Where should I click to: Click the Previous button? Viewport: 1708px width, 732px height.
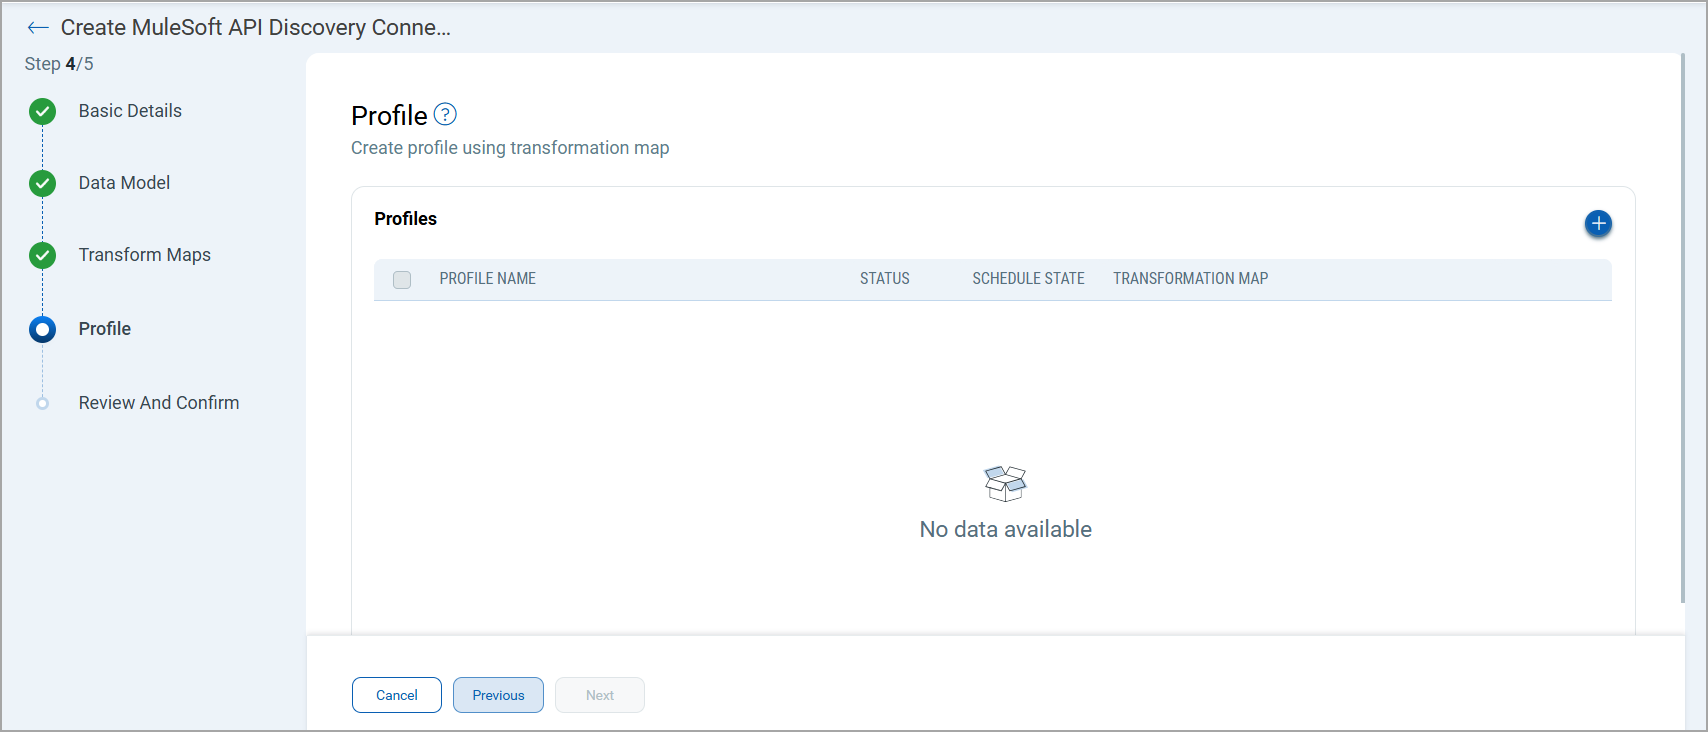point(498,695)
